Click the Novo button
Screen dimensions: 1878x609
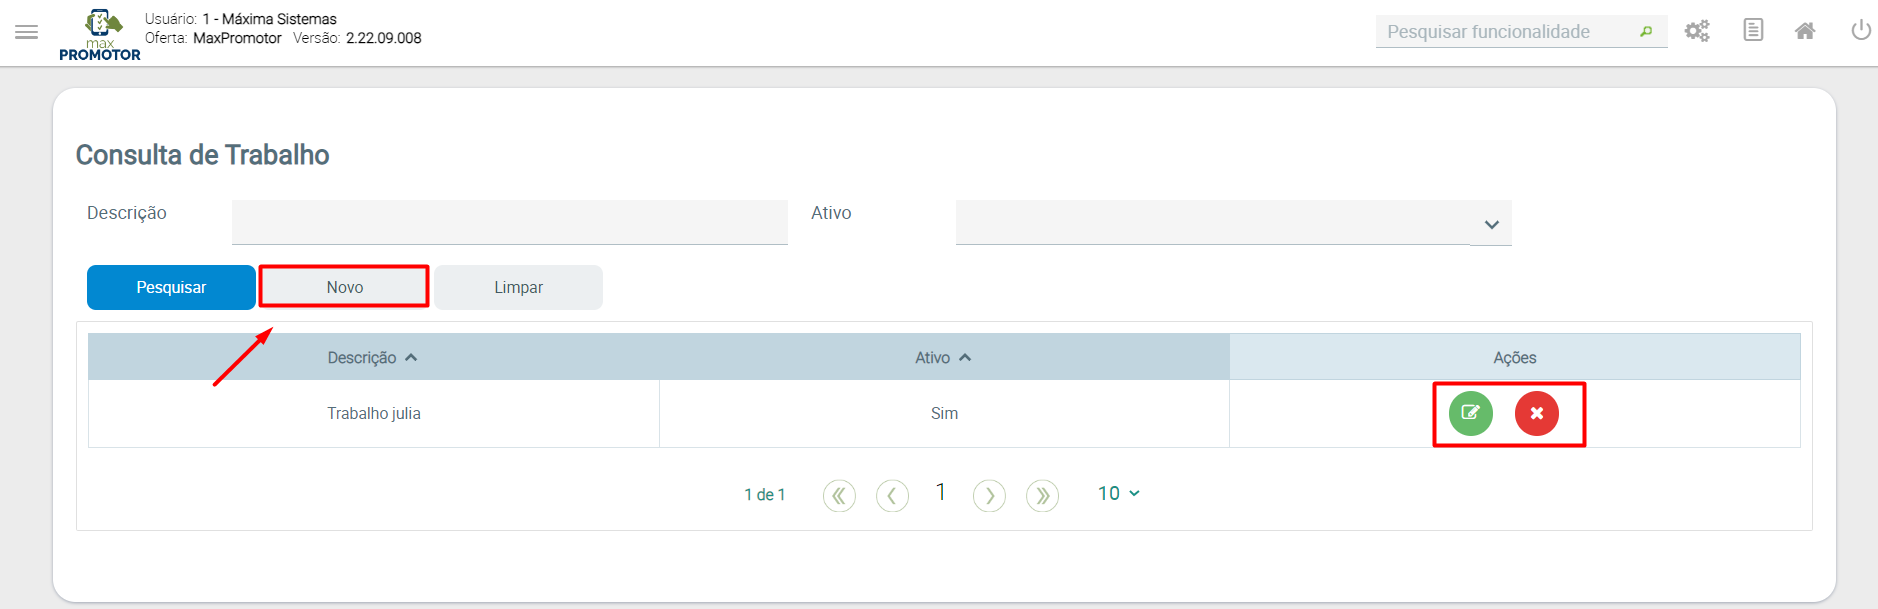coord(345,287)
